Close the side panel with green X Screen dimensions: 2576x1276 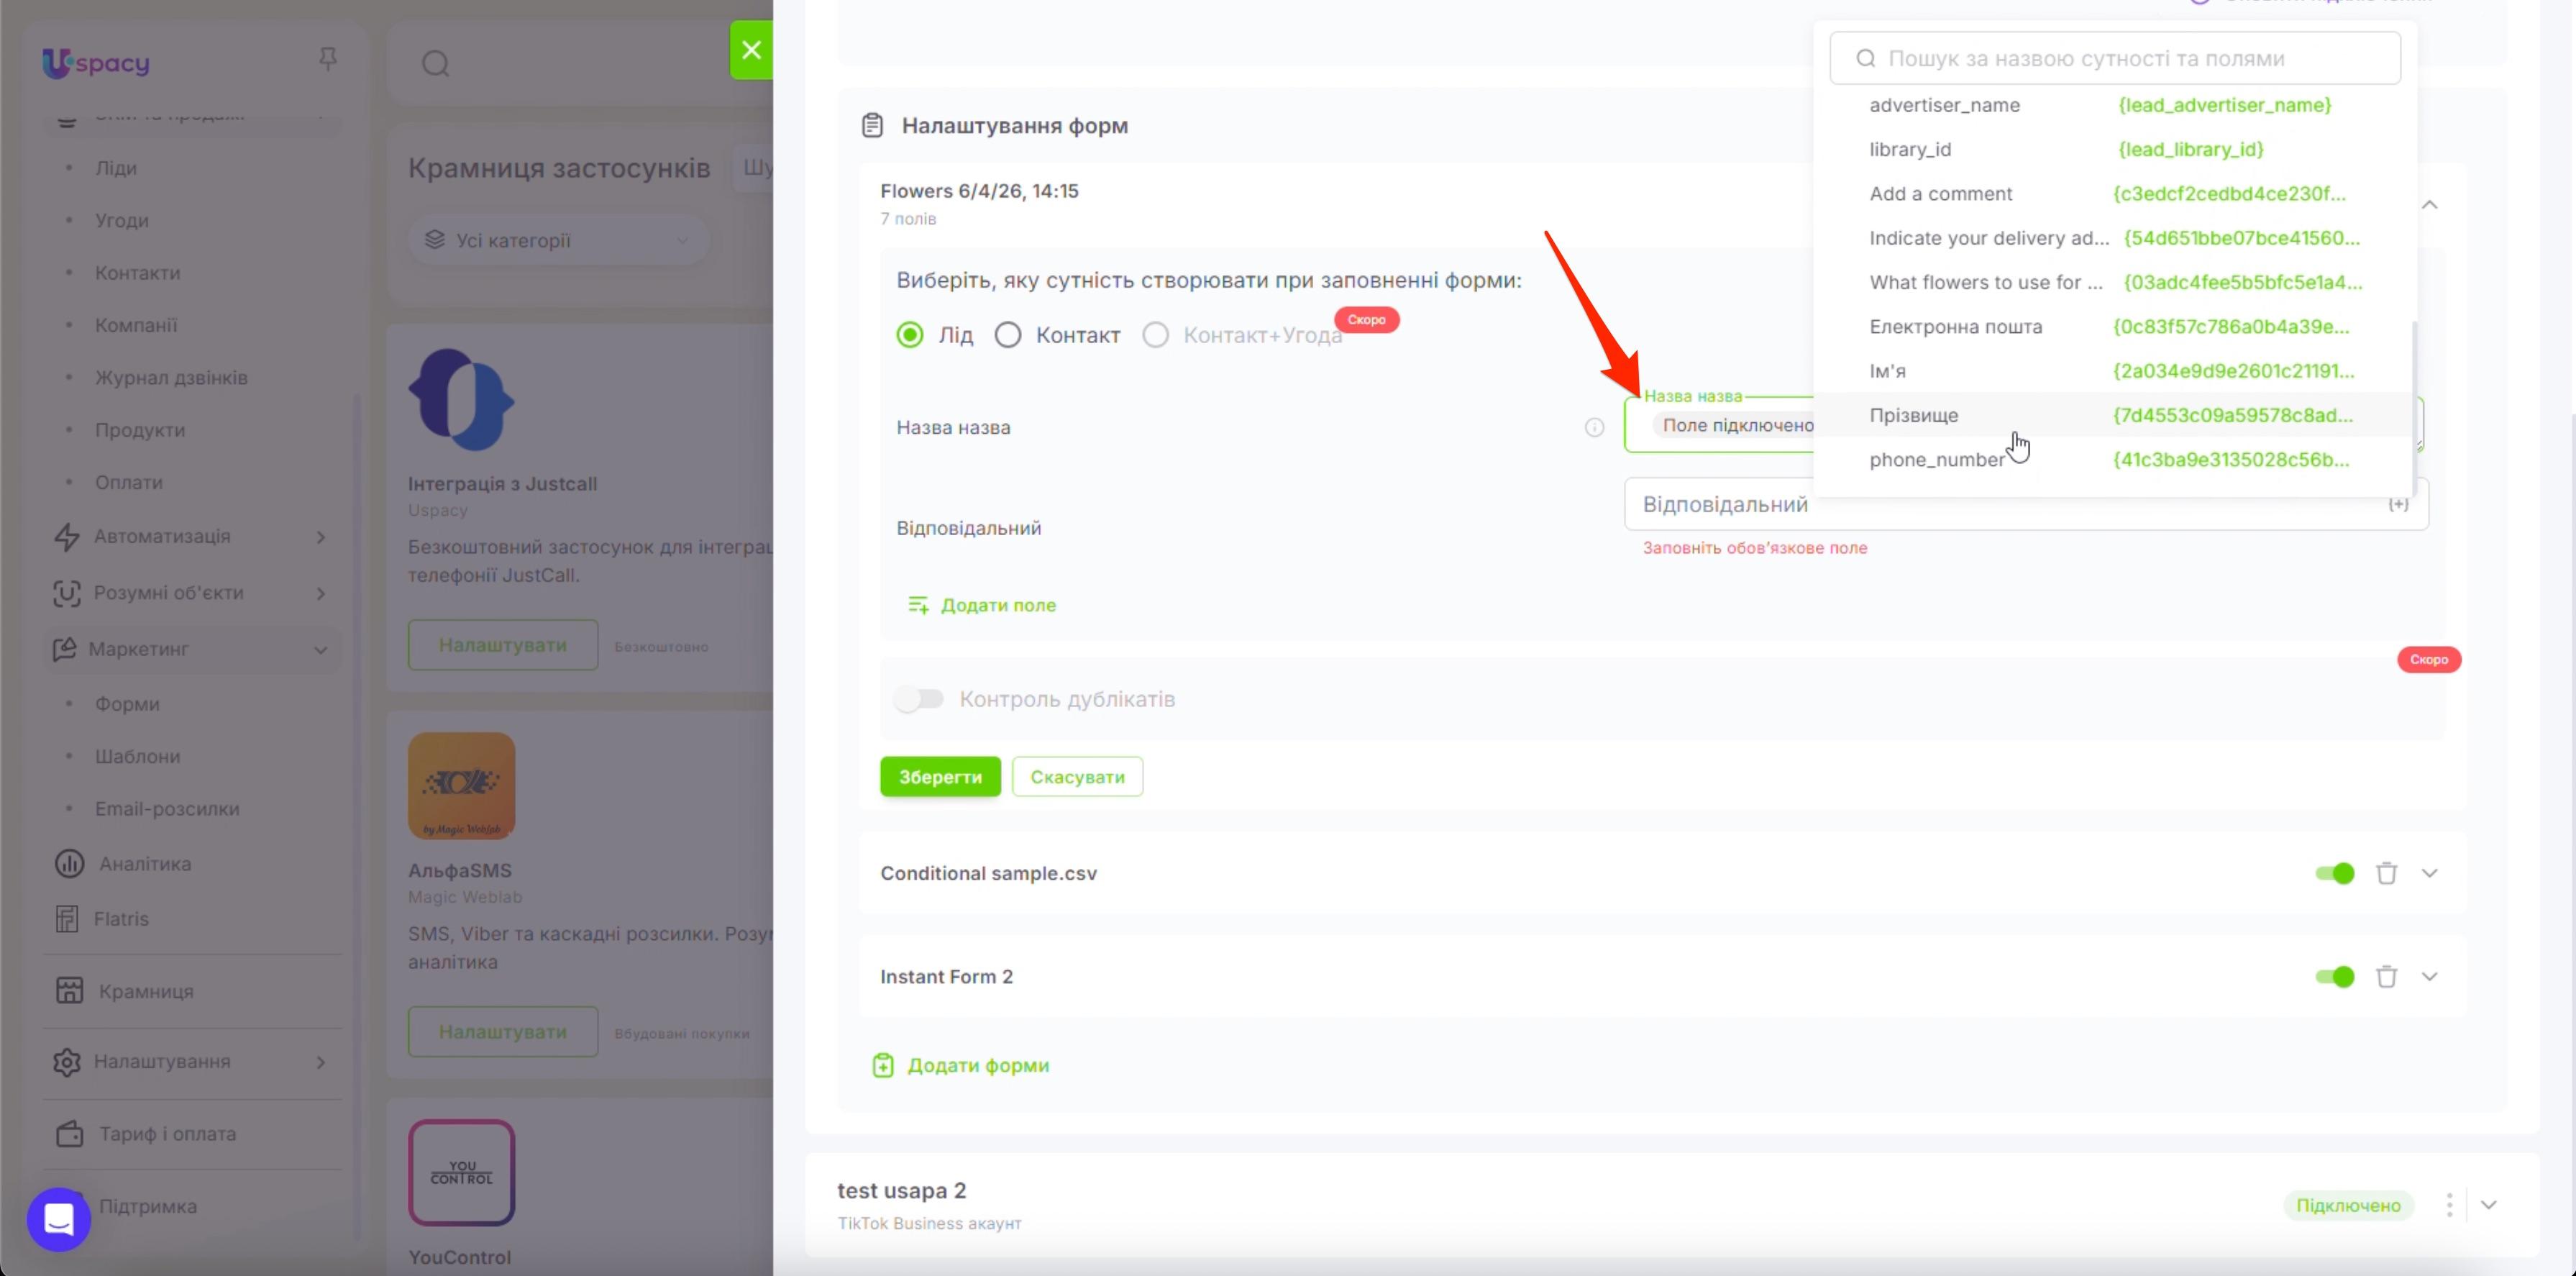(751, 50)
